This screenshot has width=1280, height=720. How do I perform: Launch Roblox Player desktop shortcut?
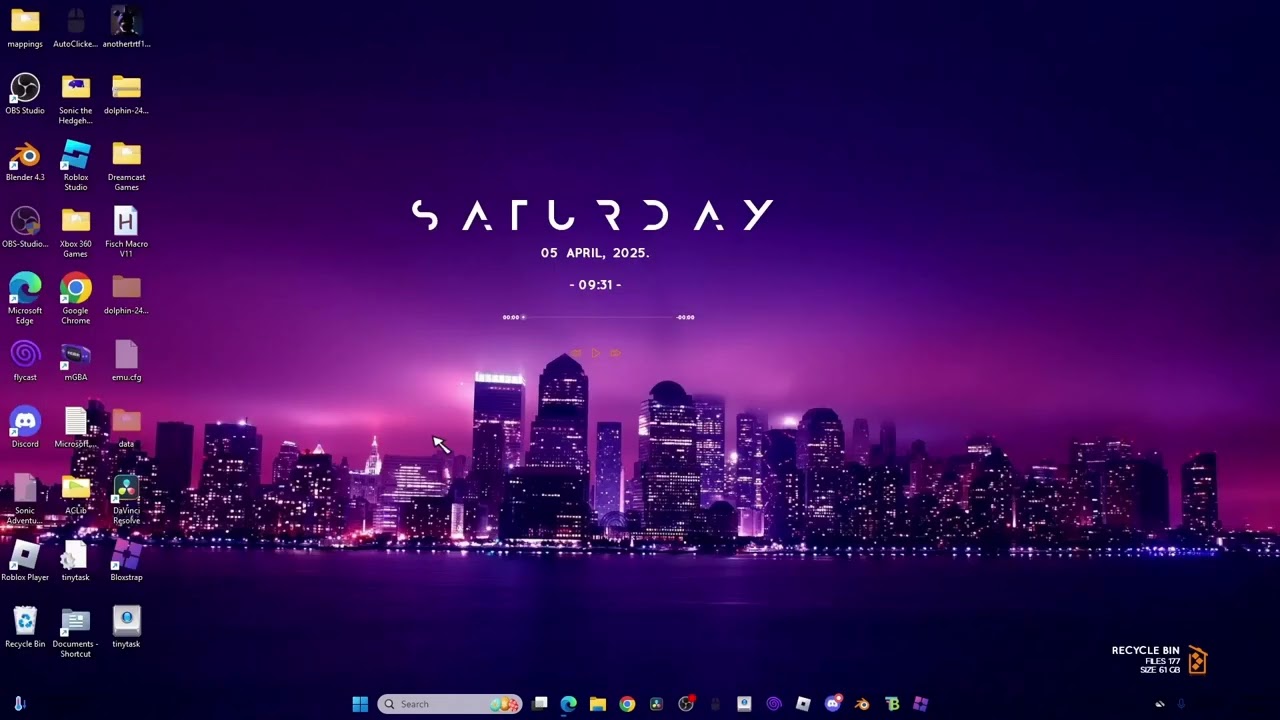tap(25, 561)
